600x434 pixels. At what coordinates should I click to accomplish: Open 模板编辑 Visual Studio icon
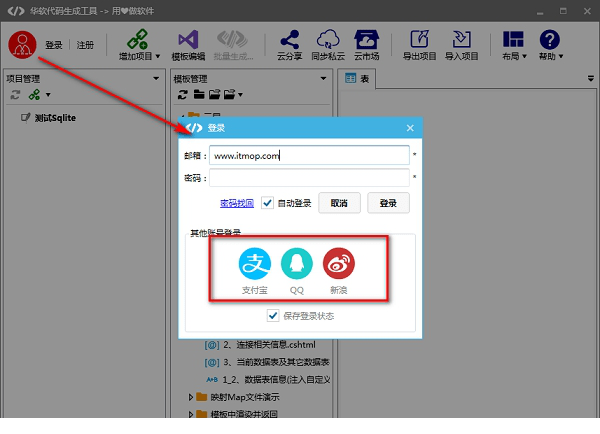tap(188, 39)
